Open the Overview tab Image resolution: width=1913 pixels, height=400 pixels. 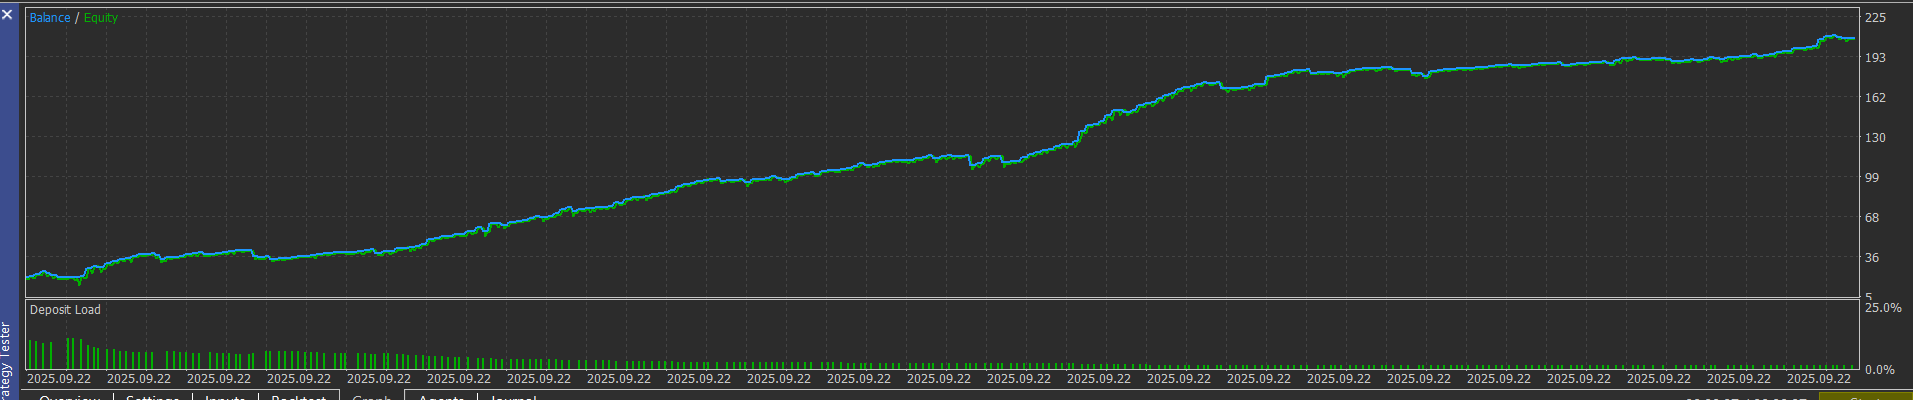coord(70,396)
